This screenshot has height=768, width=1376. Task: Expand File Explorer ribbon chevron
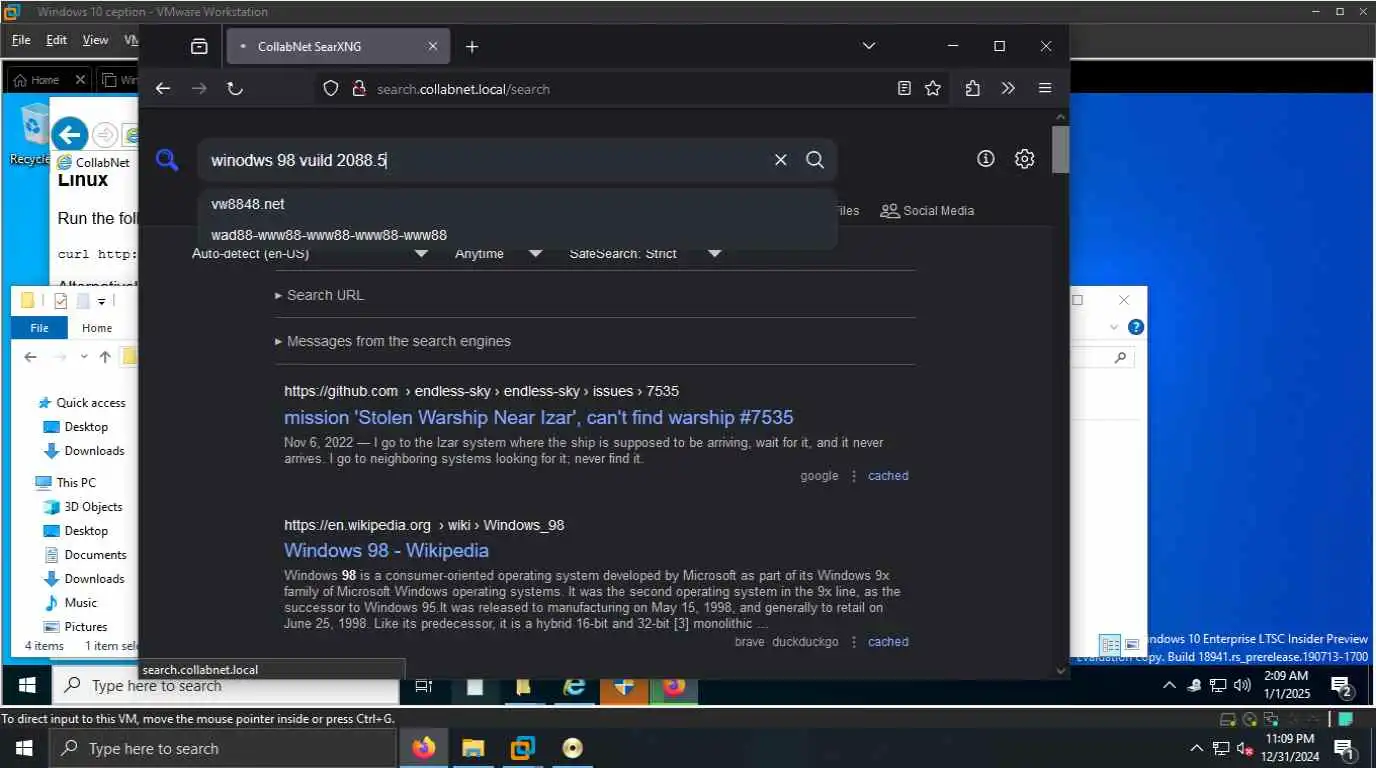click(1114, 327)
